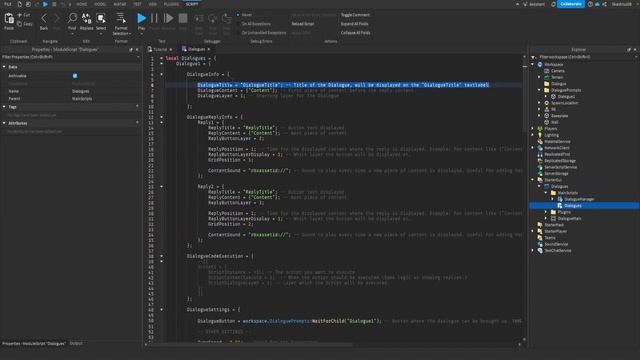
Task: Open the Format Selection dropdown arrow
Action: click(x=130, y=34)
